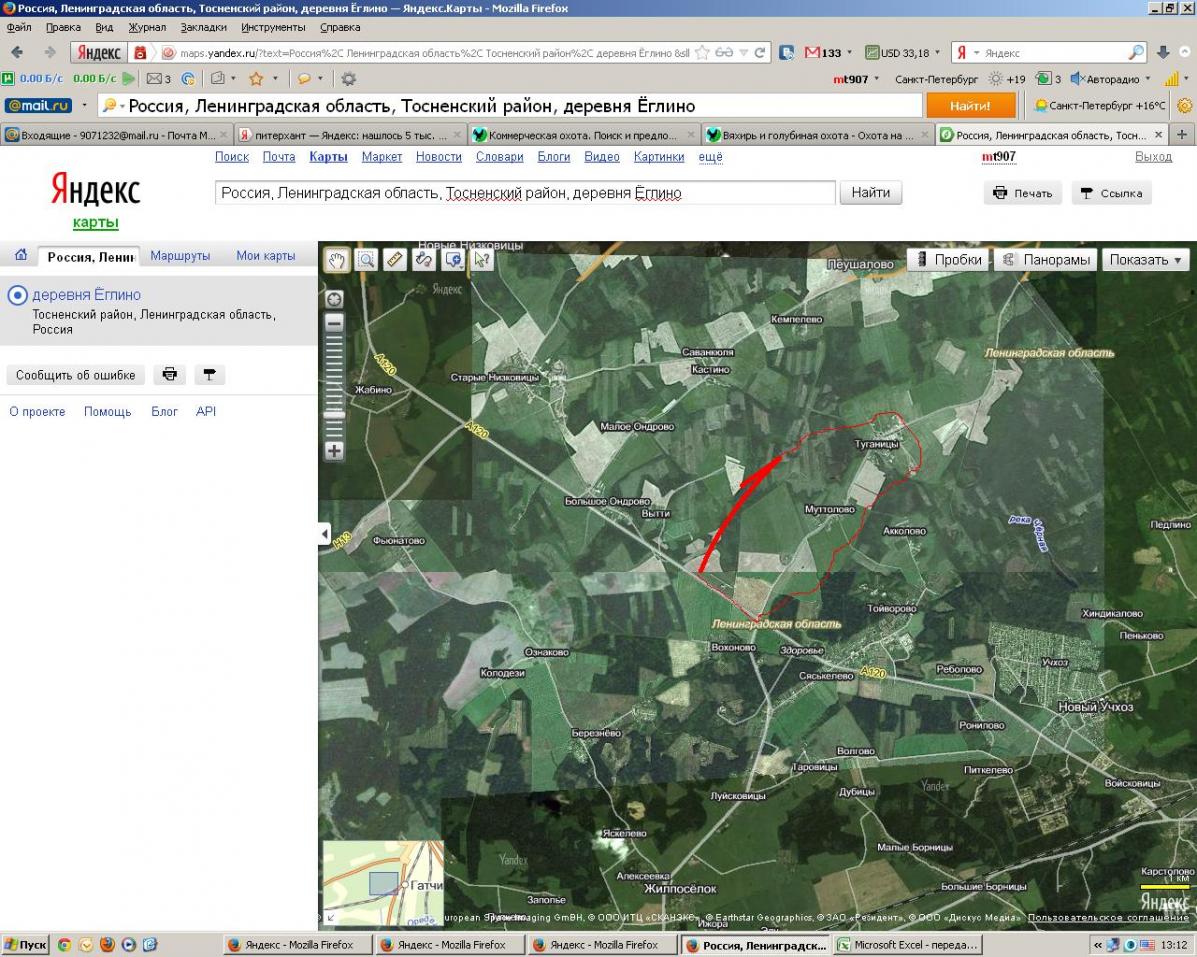Select the ruler distance measurement tool
The height and width of the screenshot is (957, 1197).
[395, 260]
